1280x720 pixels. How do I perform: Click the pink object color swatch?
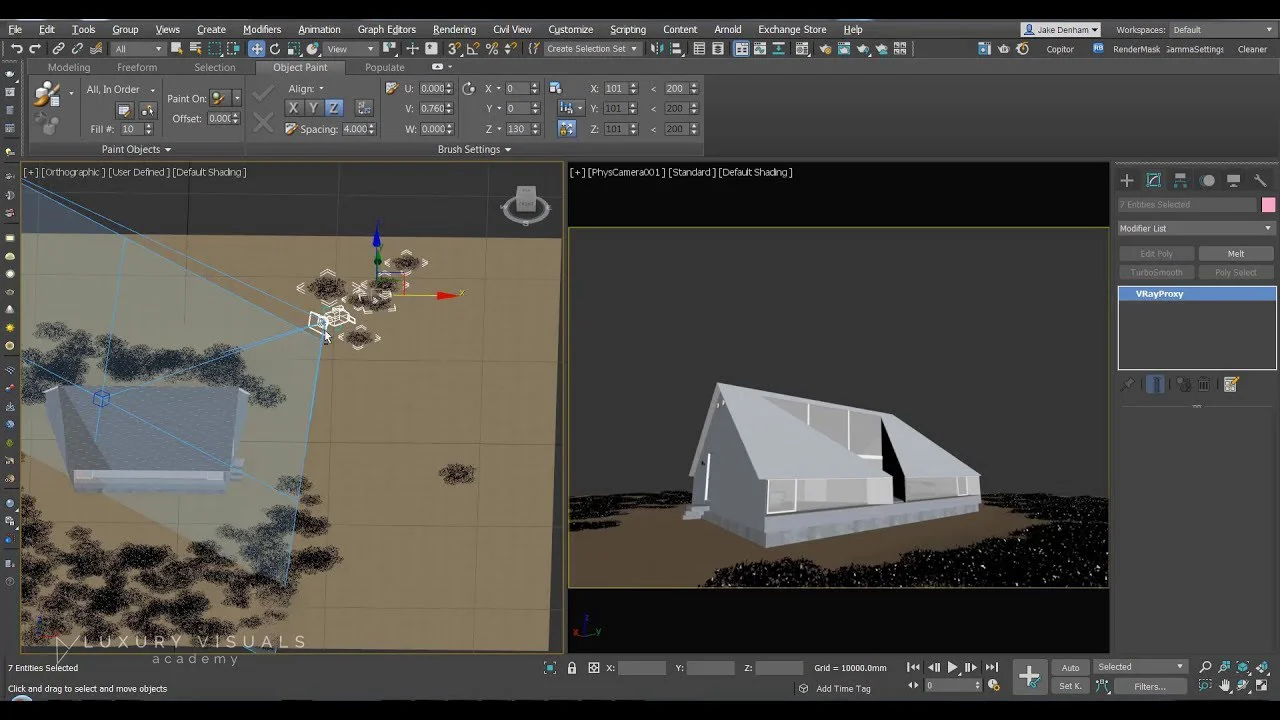tap(1268, 205)
